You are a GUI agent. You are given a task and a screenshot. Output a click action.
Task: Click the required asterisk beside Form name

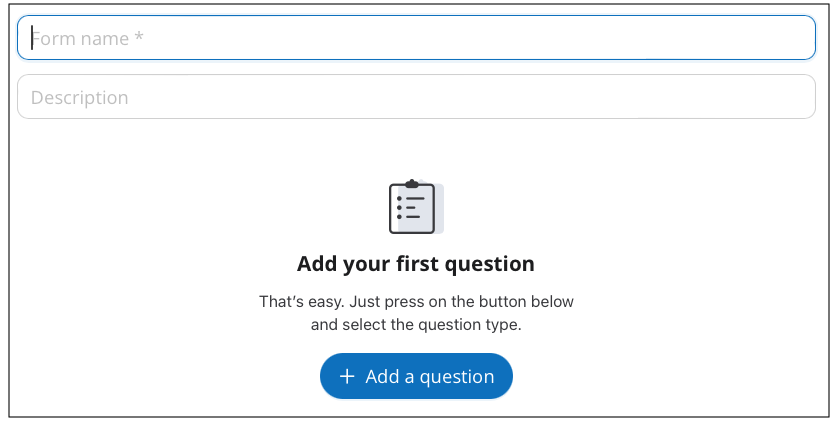(139, 37)
